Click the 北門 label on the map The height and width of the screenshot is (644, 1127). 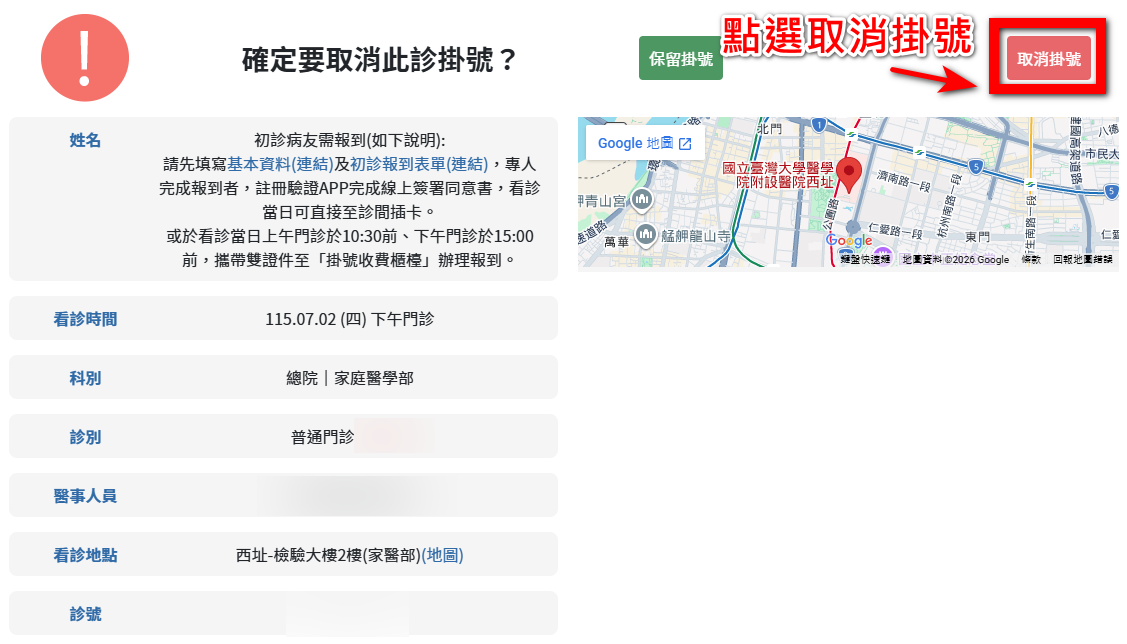point(769,129)
